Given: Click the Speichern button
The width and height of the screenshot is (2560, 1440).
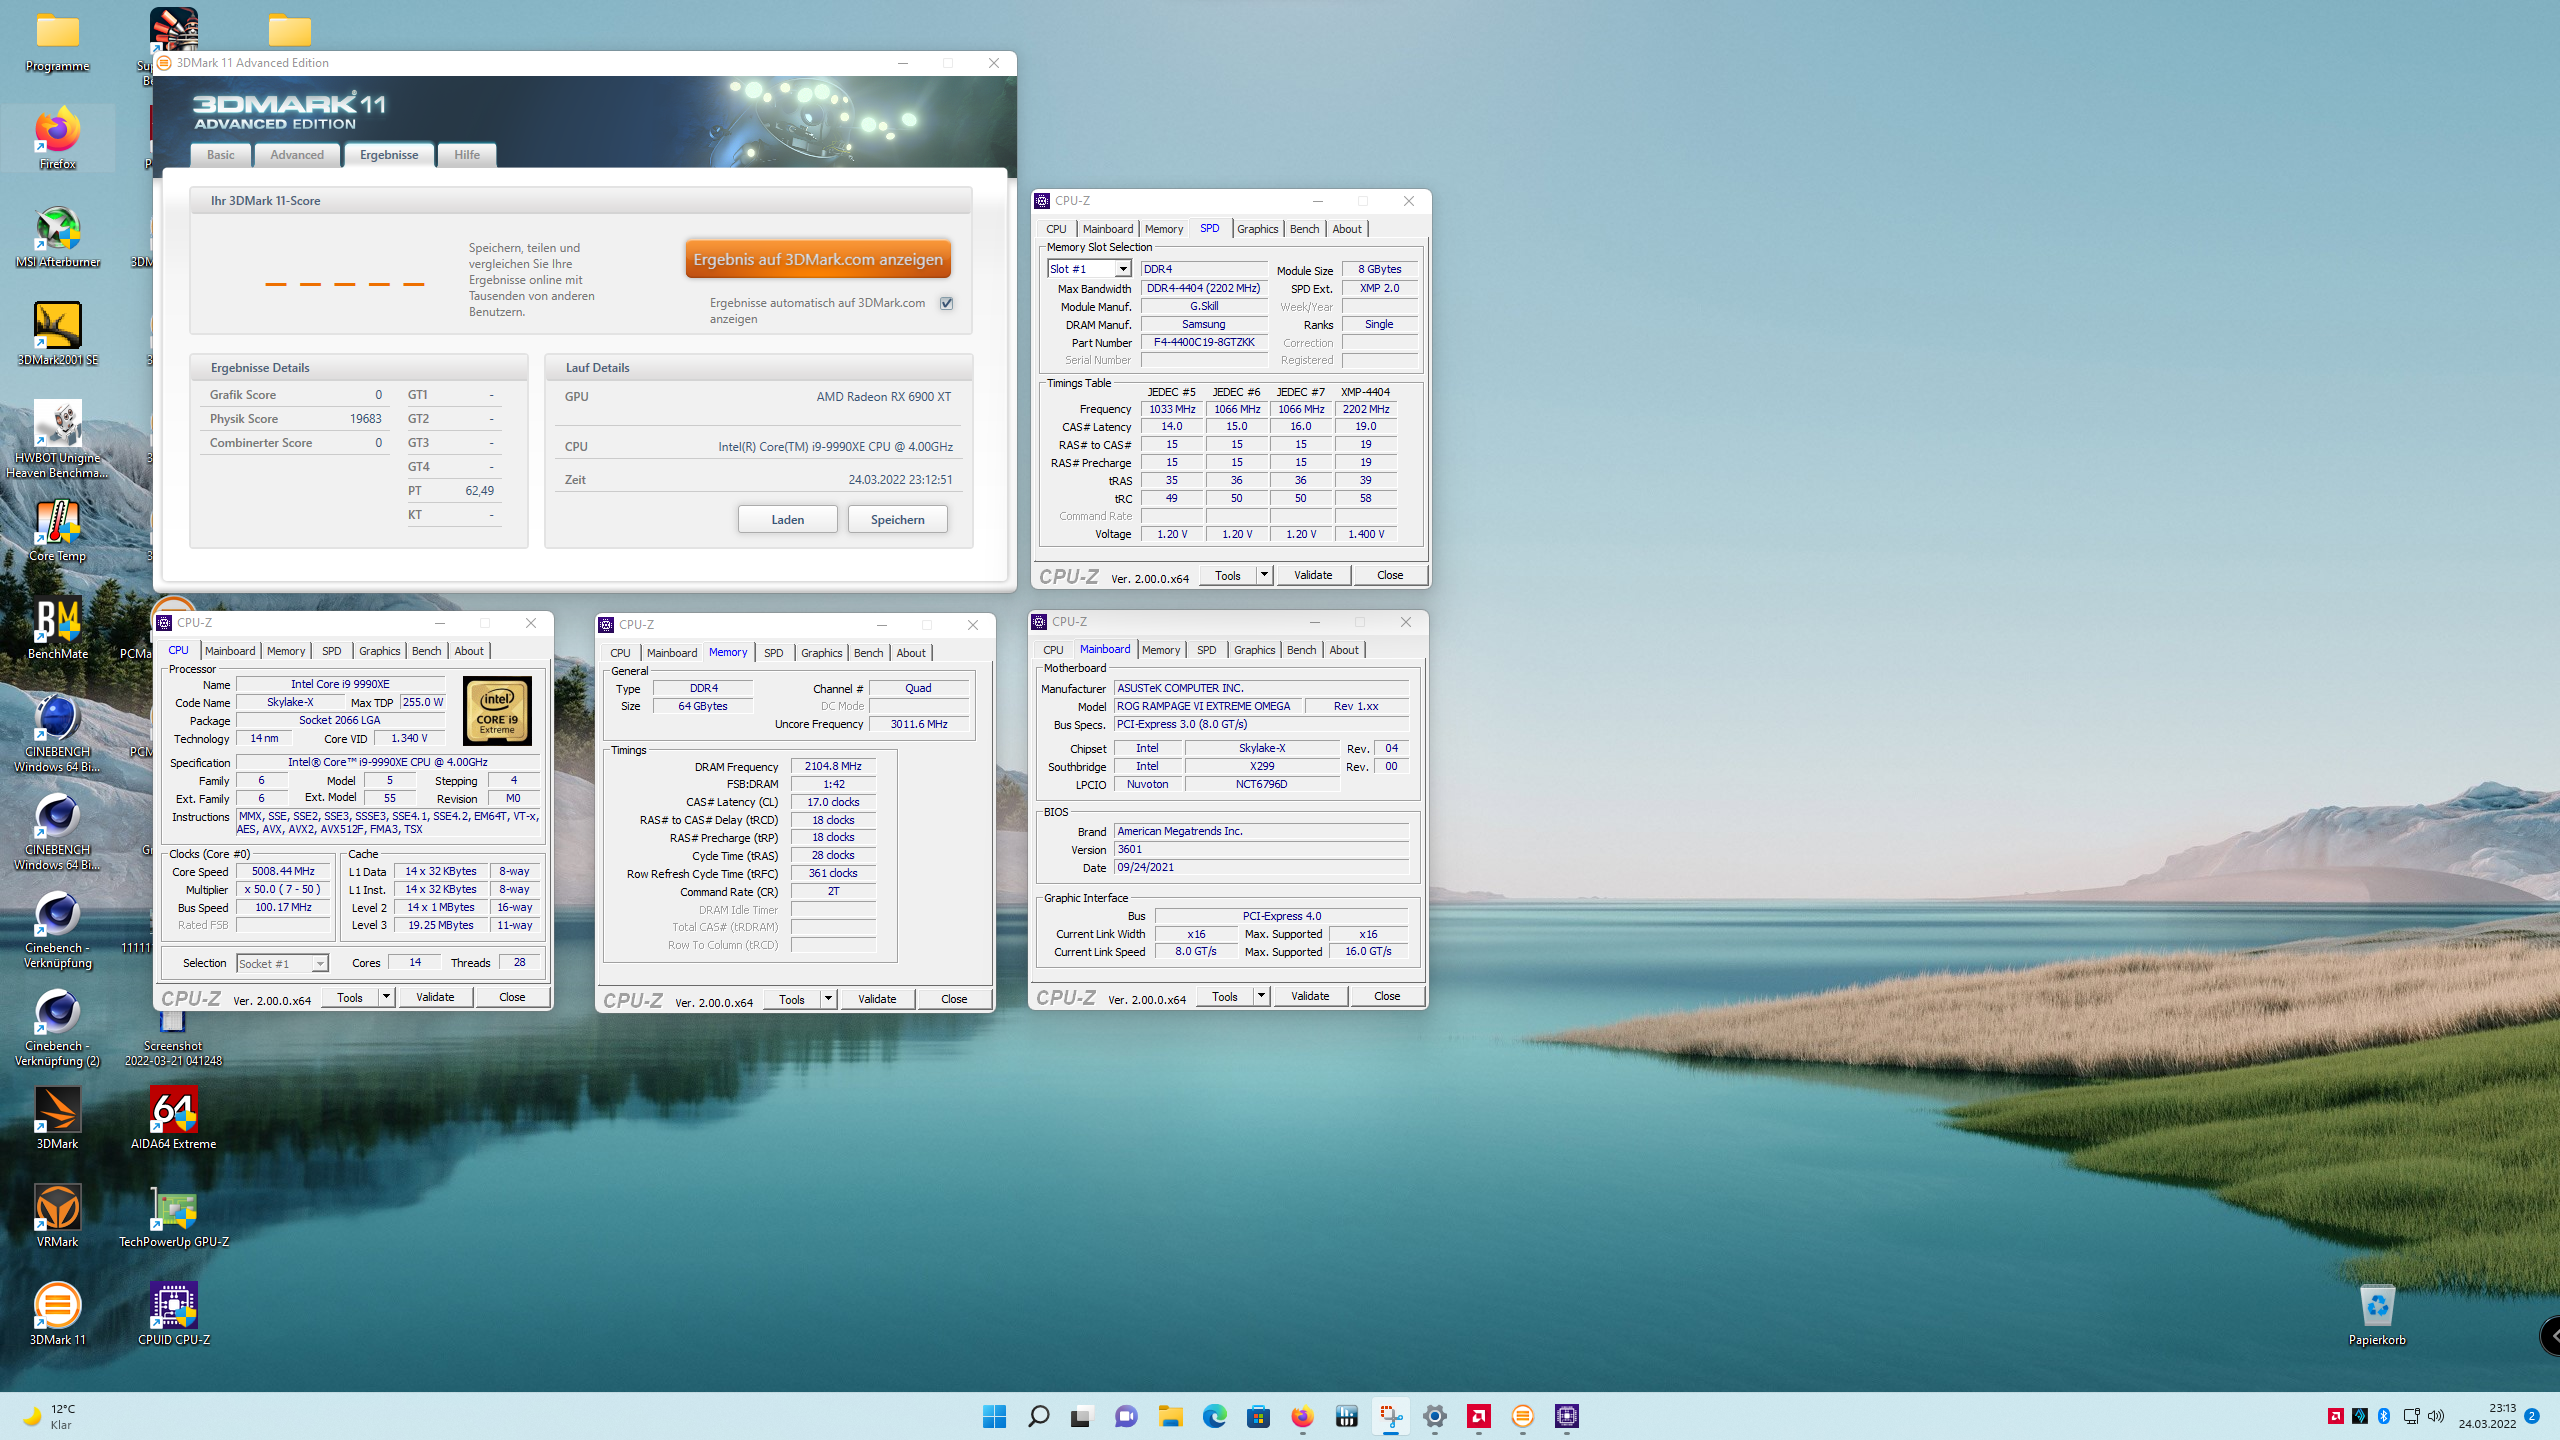Looking at the screenshot, I should (x=898, y=520).
